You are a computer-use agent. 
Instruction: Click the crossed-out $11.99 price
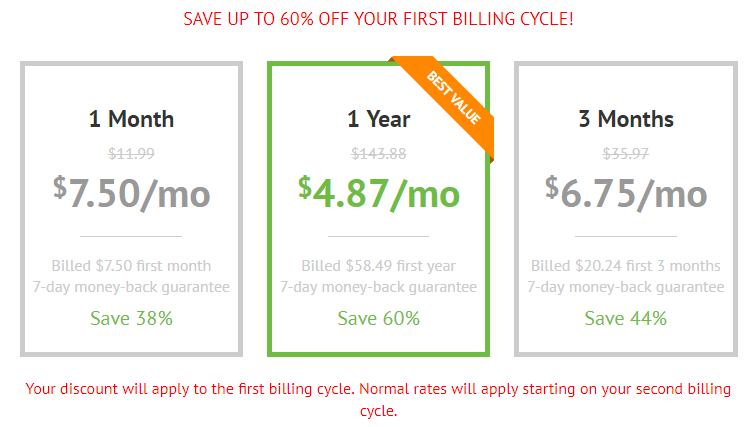coord(132,153)
